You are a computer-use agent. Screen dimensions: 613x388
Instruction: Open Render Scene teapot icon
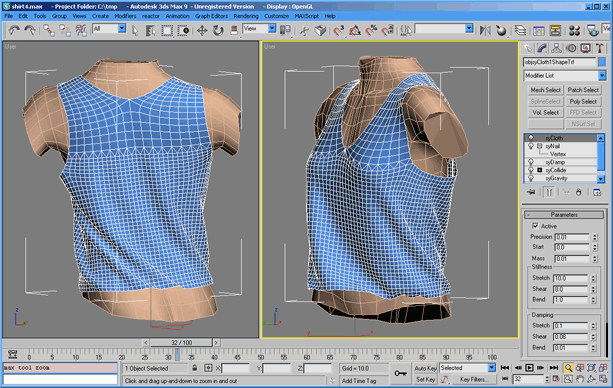click(593, 30)
